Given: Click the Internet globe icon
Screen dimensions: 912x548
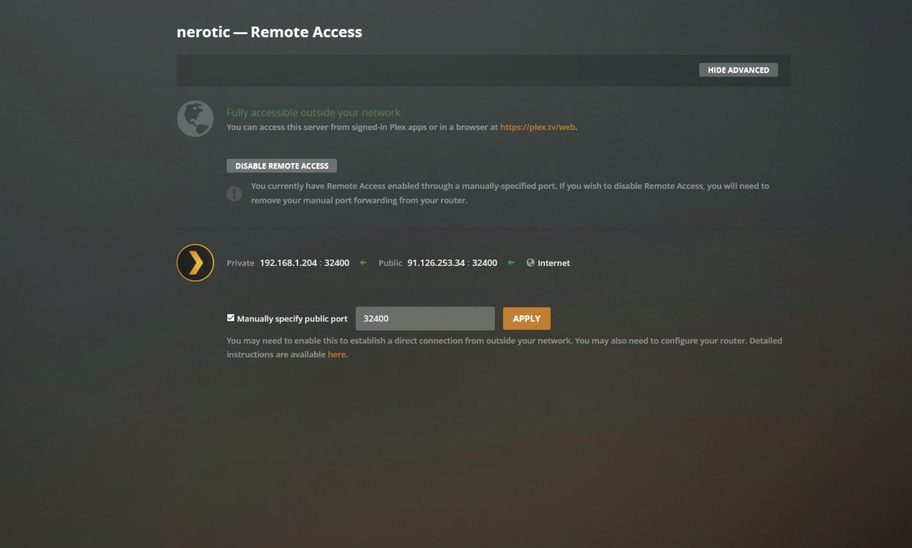Looking at the screenshot, I should pos(530,262).
